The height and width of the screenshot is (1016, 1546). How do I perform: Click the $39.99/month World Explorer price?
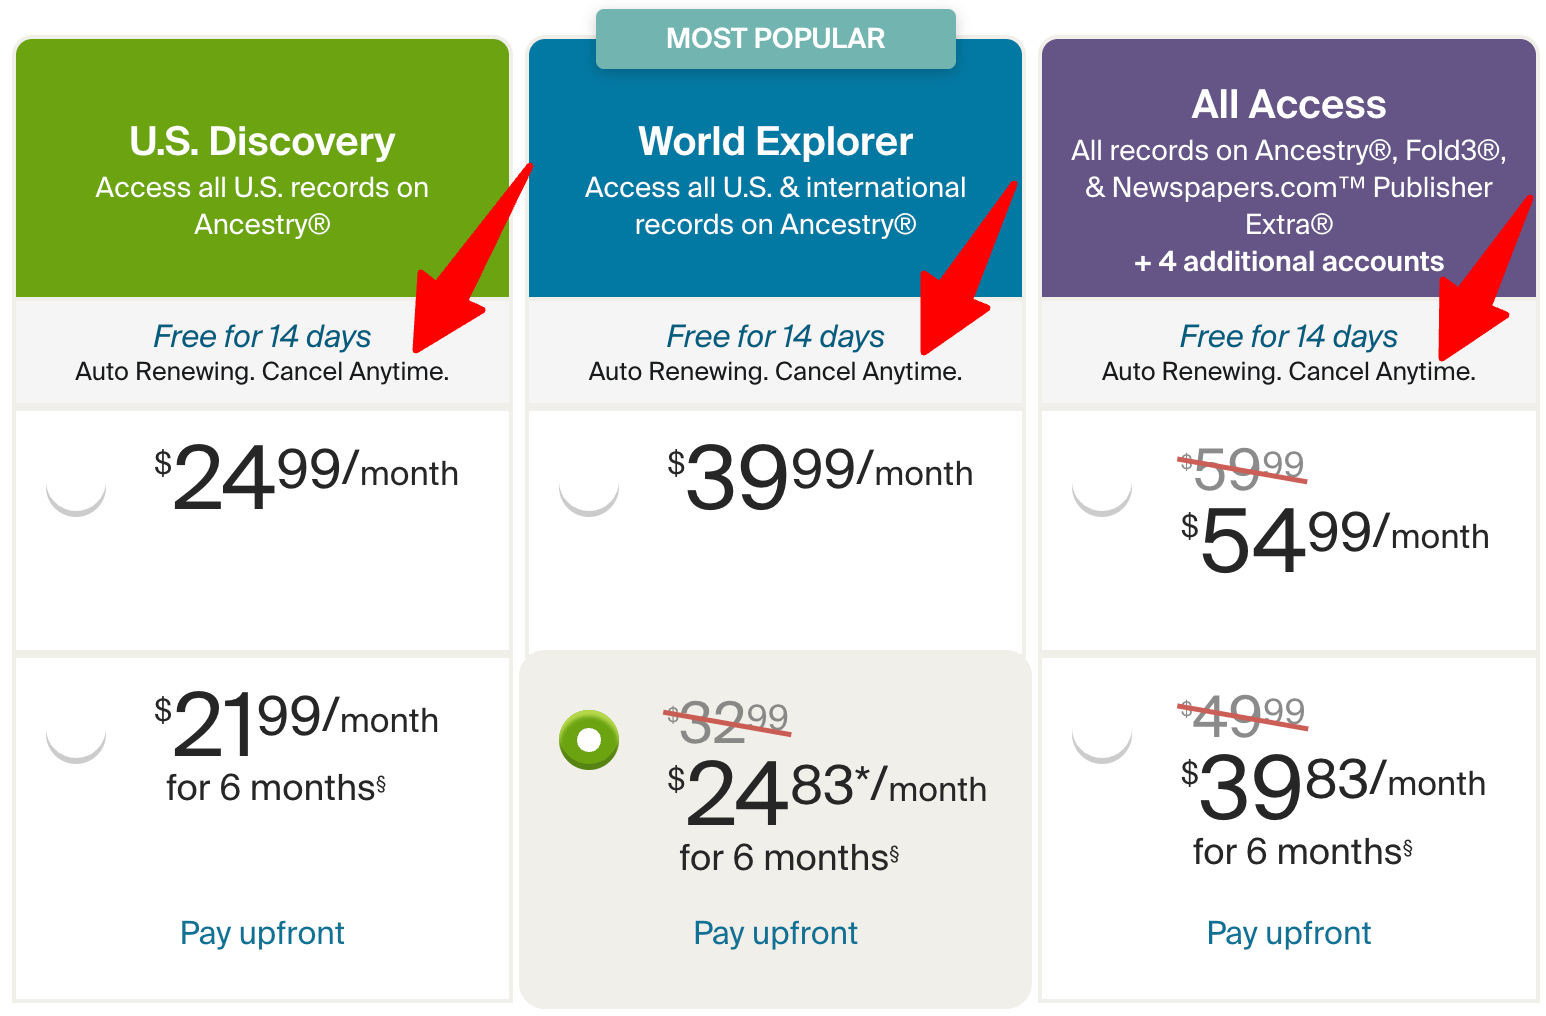point(820,477)
